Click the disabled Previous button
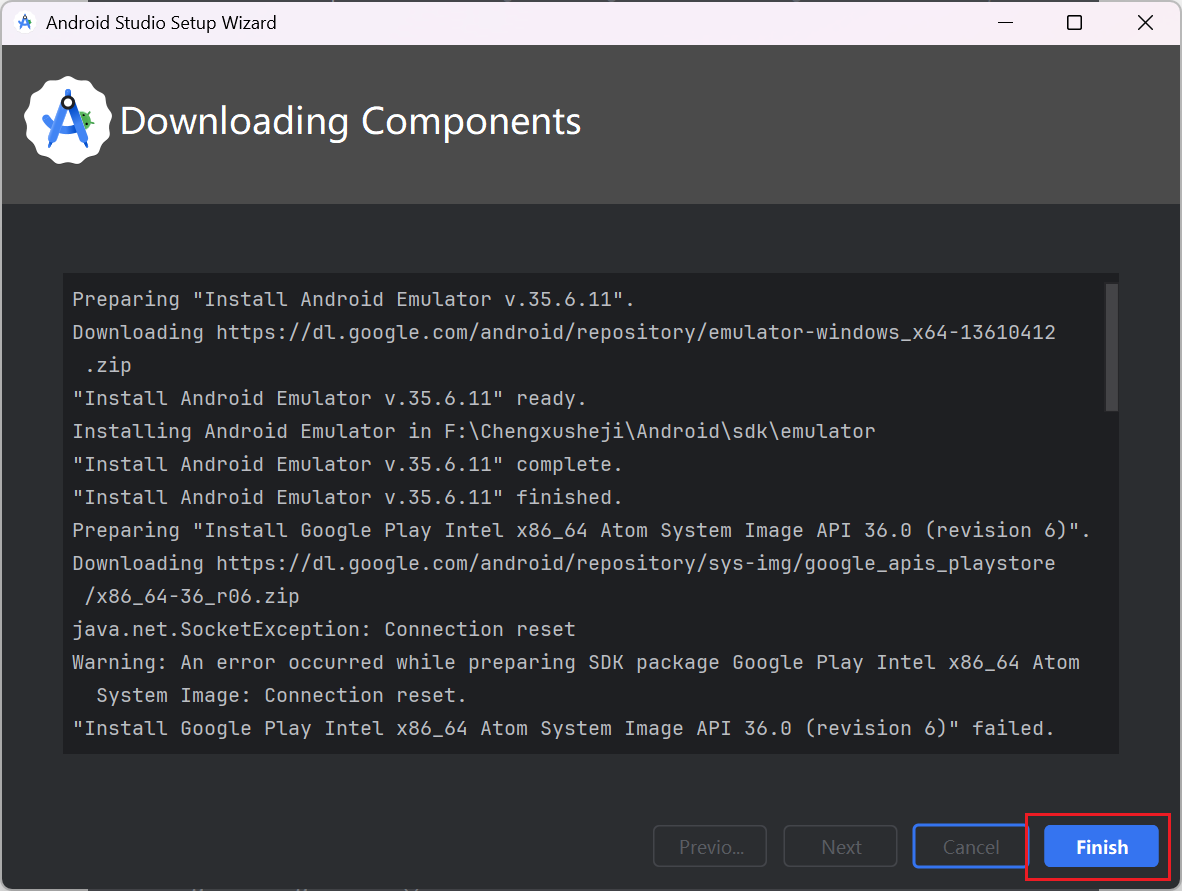The image size is (1182, 891). tap(710, 847)
